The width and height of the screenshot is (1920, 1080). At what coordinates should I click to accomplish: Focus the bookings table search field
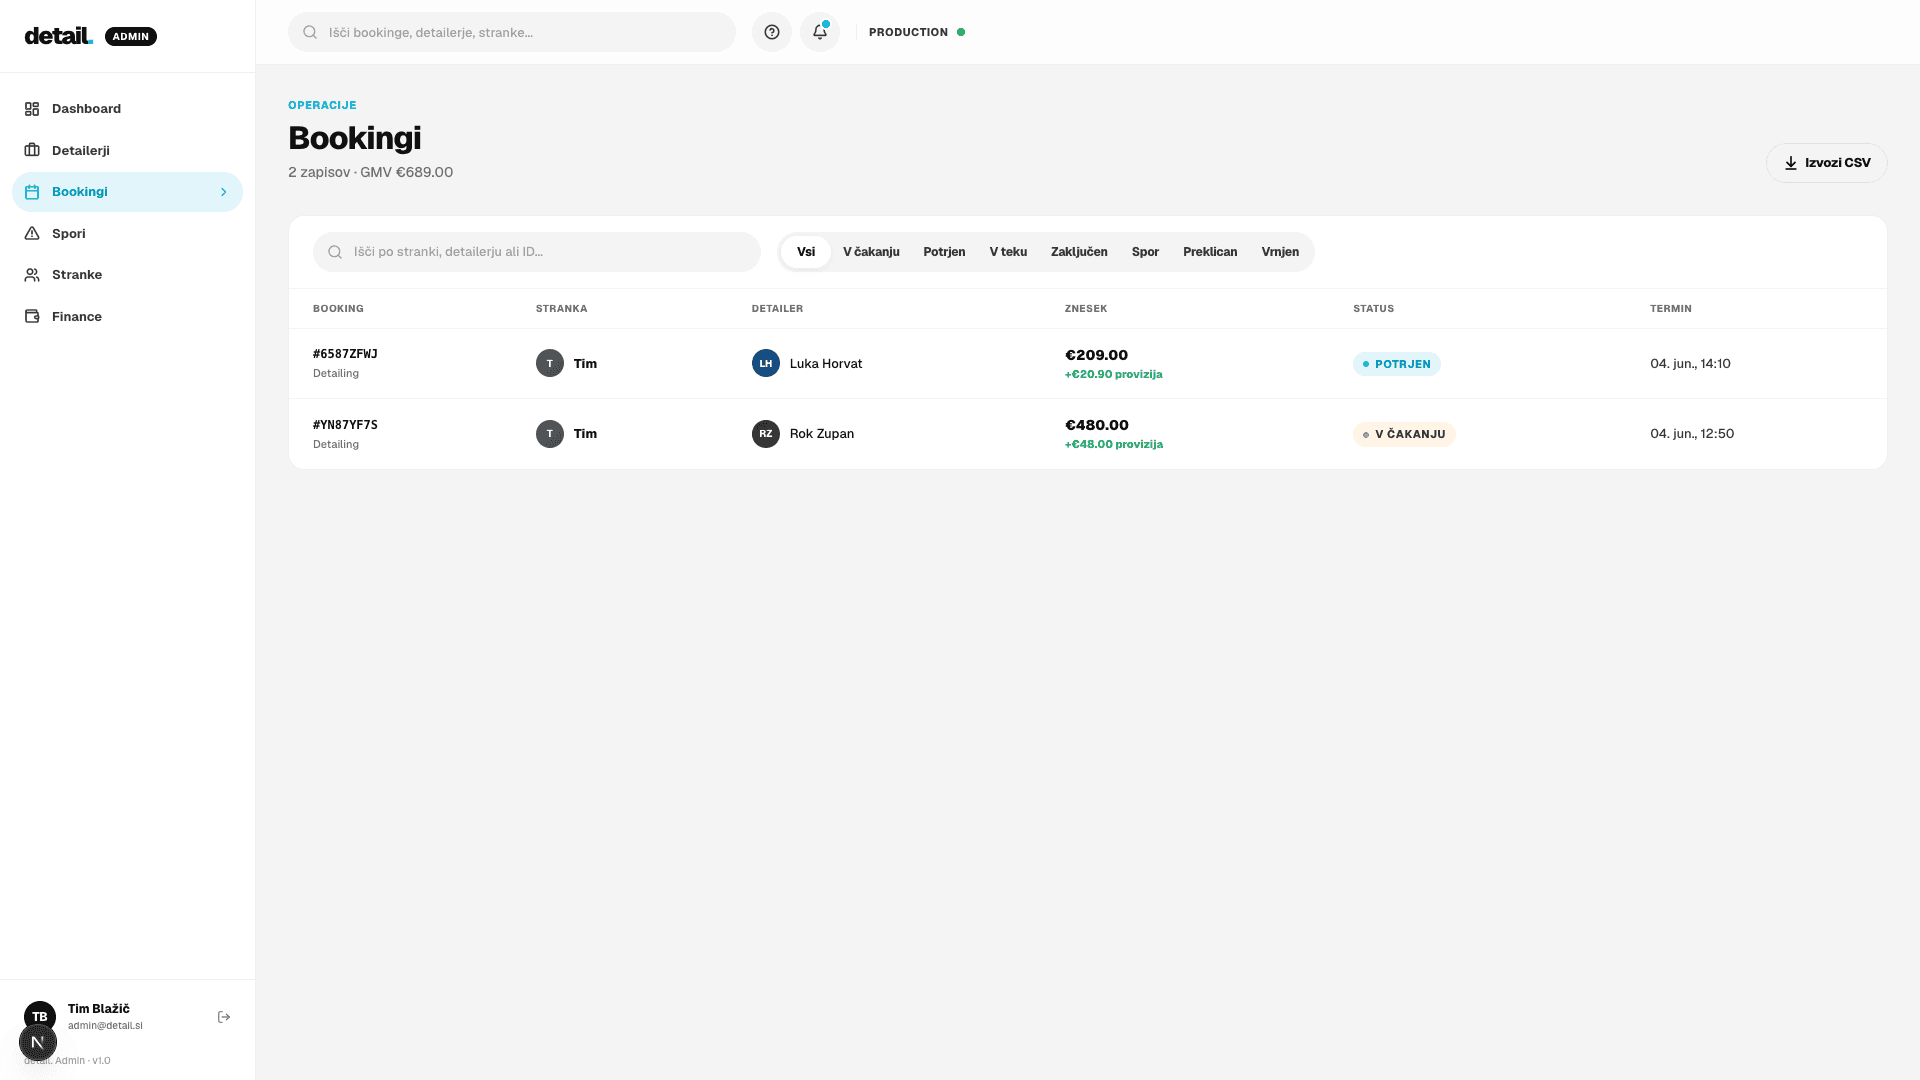[x=537, y=252]
